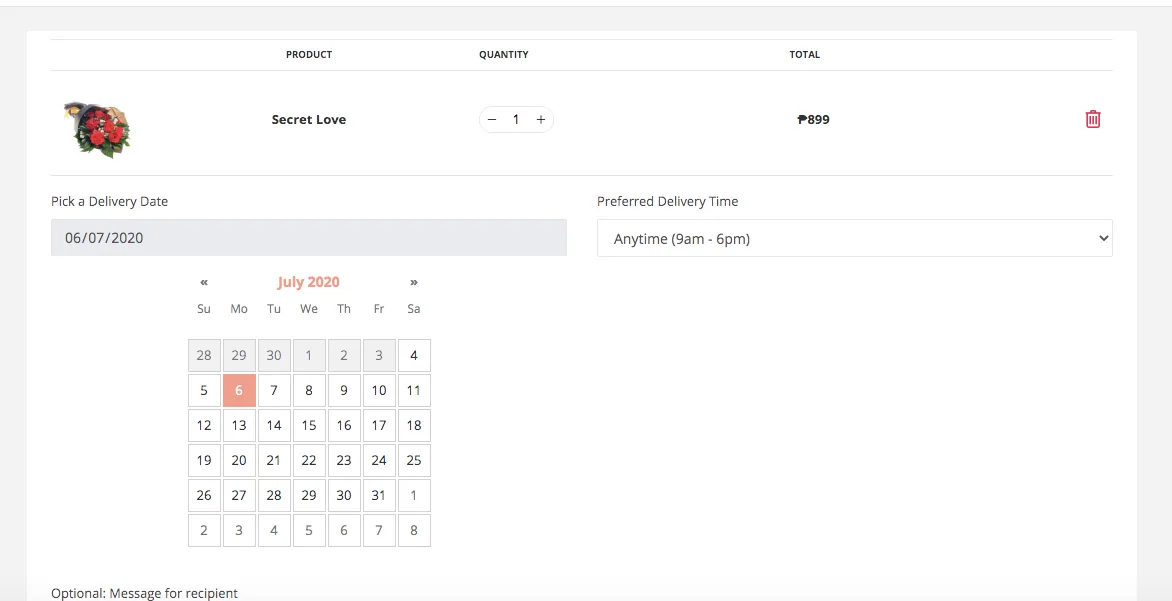This screenshot has height=601, width=1172.
Task: Select the highlighted date 6
Action: click(x=239, y=390)
